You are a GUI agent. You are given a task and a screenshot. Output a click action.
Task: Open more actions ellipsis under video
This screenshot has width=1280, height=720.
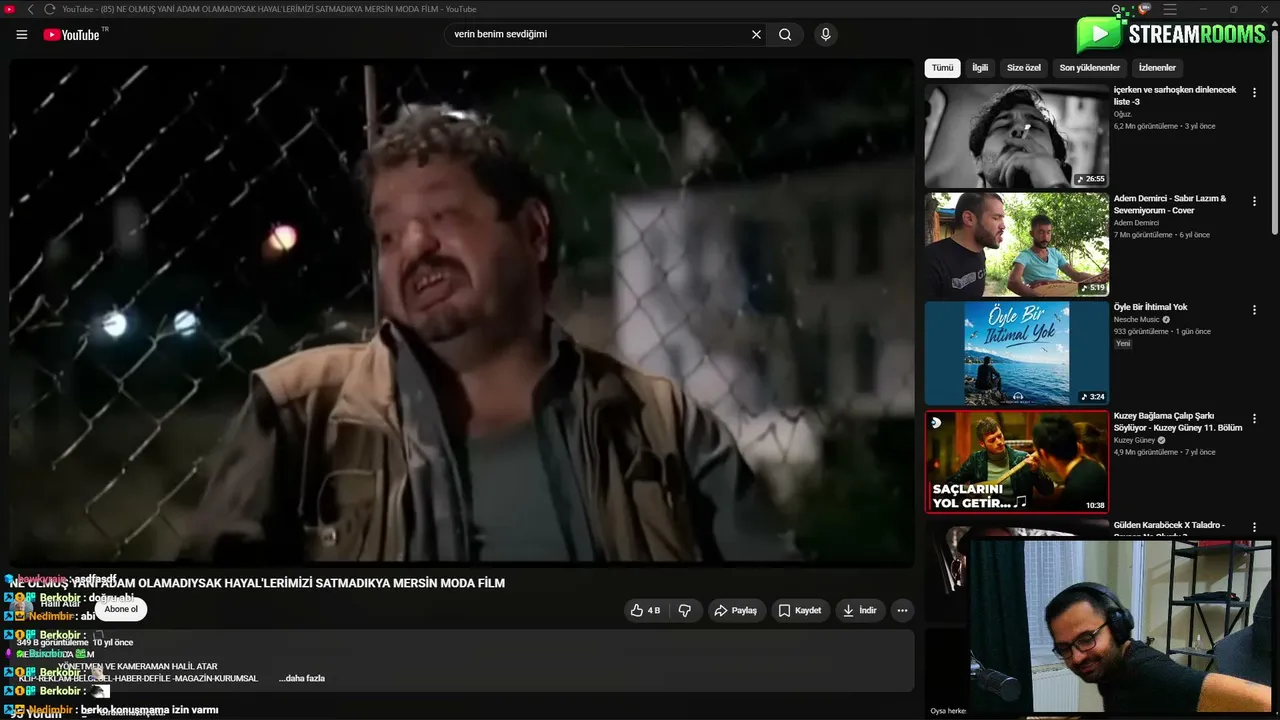902,610
